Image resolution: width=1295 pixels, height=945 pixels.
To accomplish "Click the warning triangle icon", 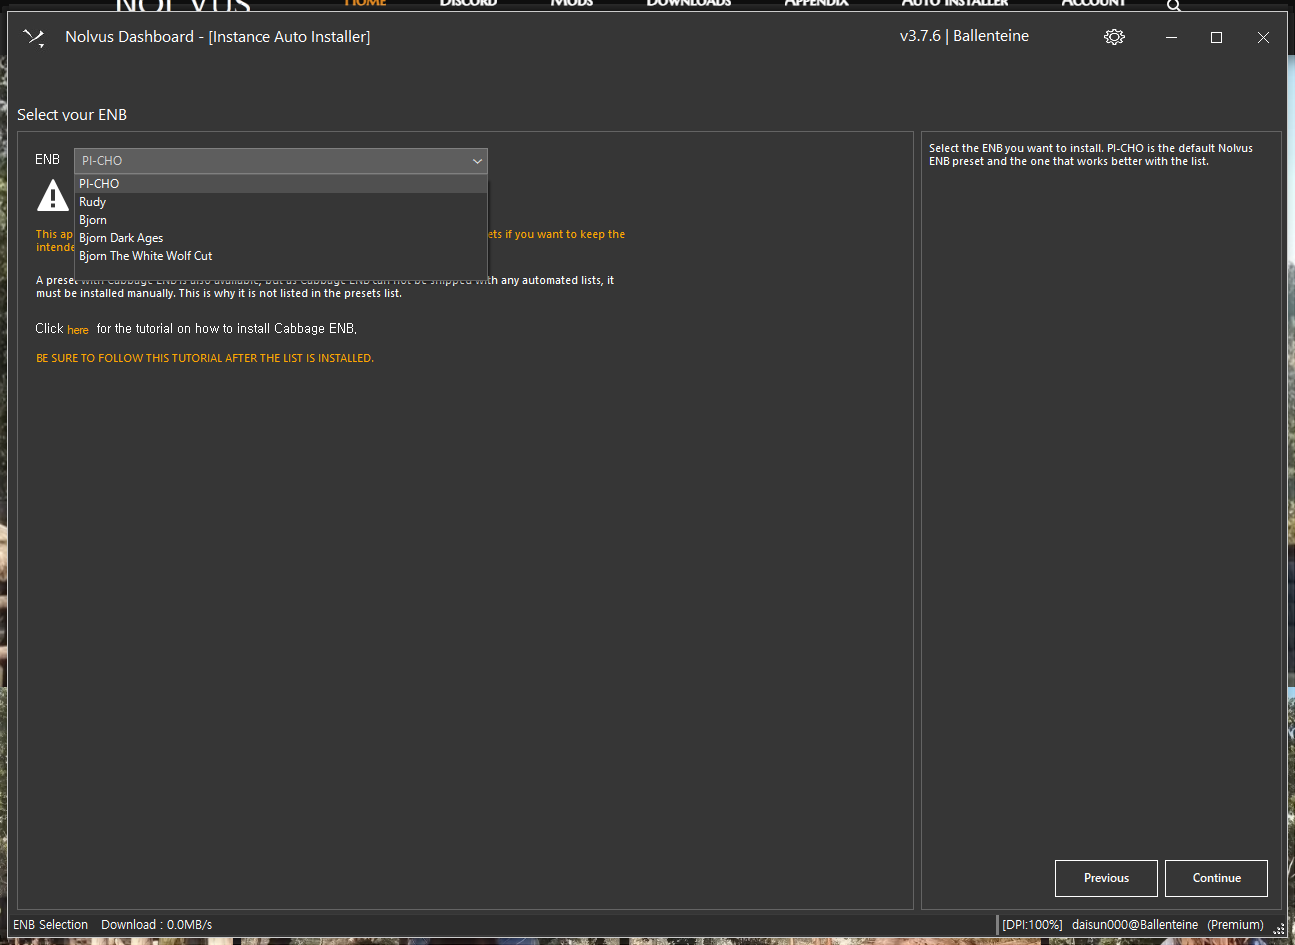I will click(x=53, y=196).
